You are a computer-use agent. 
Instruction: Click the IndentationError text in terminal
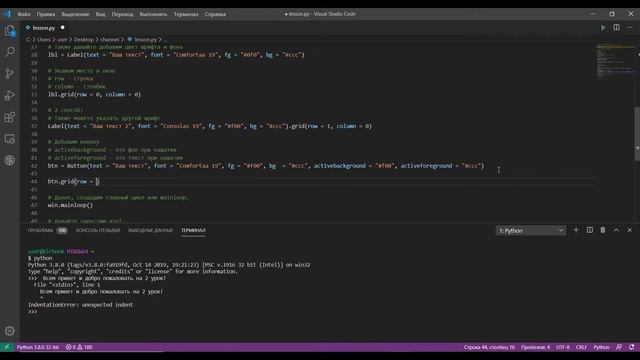pyautogui.click(x=80, y=305)
